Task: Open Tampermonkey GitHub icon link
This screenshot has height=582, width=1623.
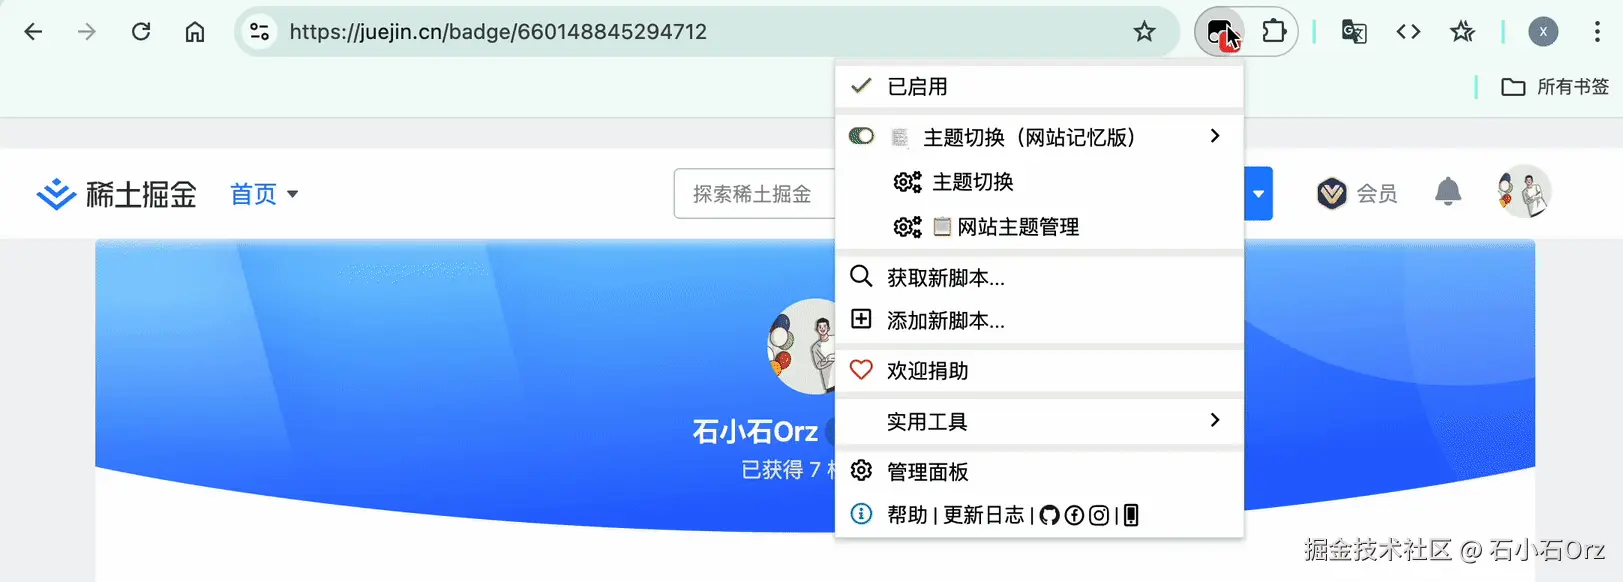Action: (1049, 515)
